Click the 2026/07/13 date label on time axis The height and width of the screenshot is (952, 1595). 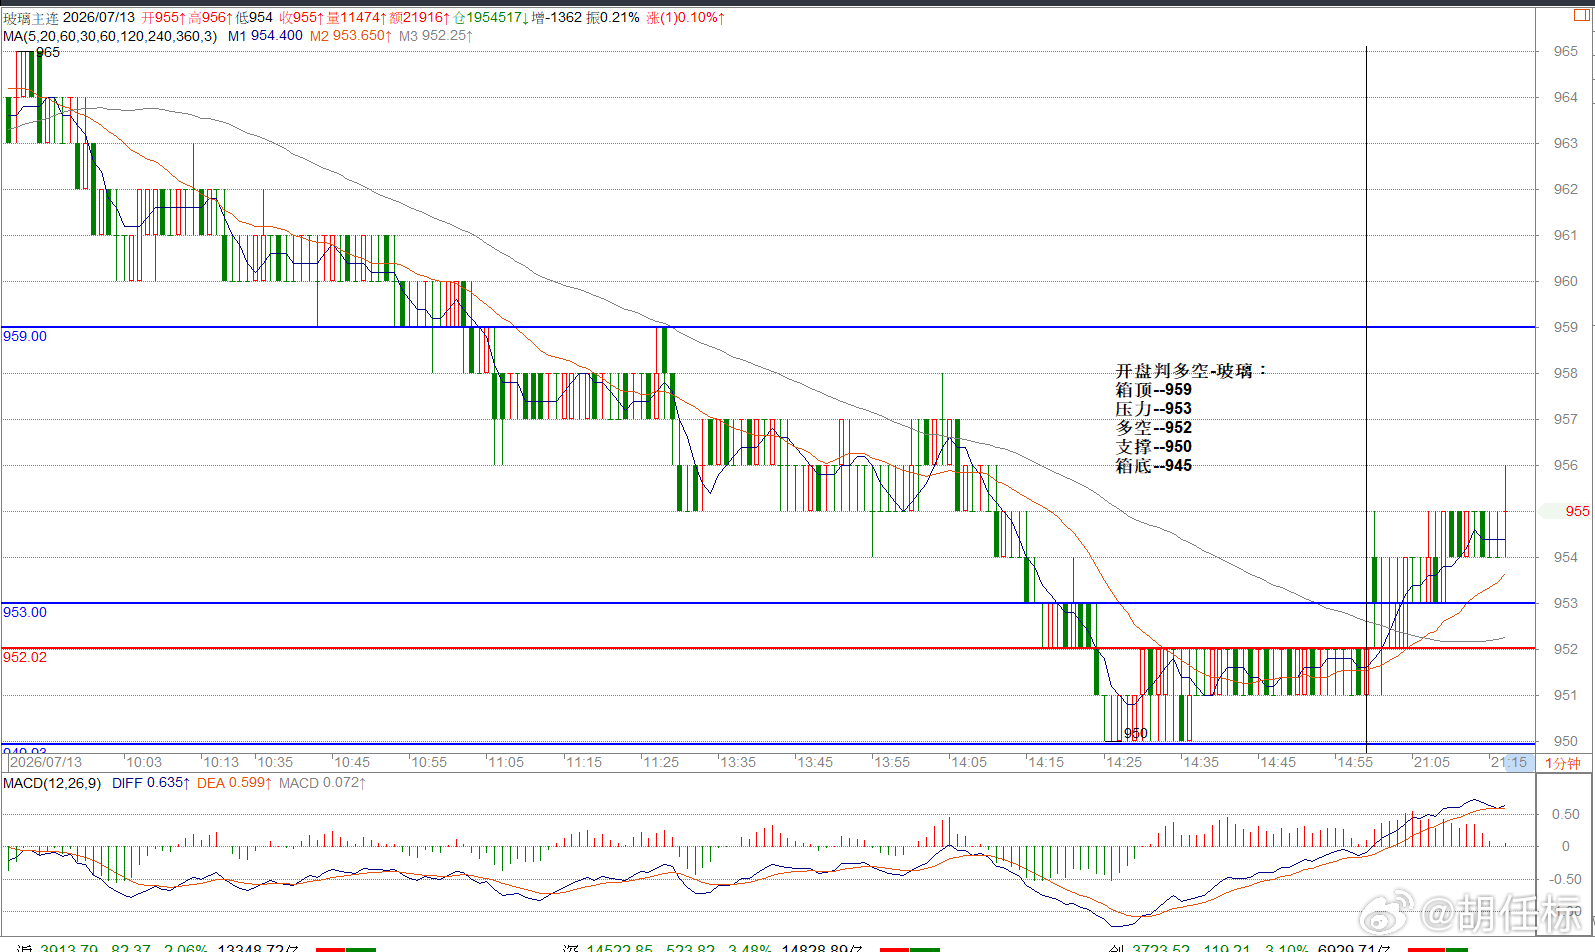(x=46, y=762)
